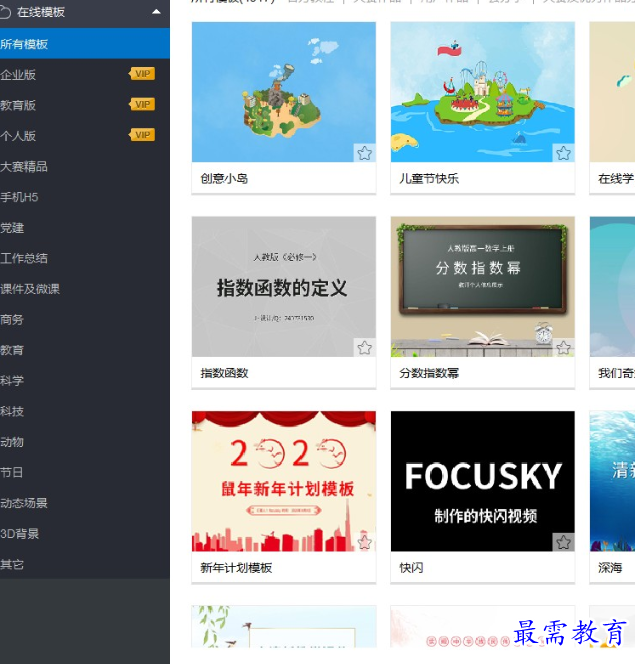Select 科学 category

(12, 381)
